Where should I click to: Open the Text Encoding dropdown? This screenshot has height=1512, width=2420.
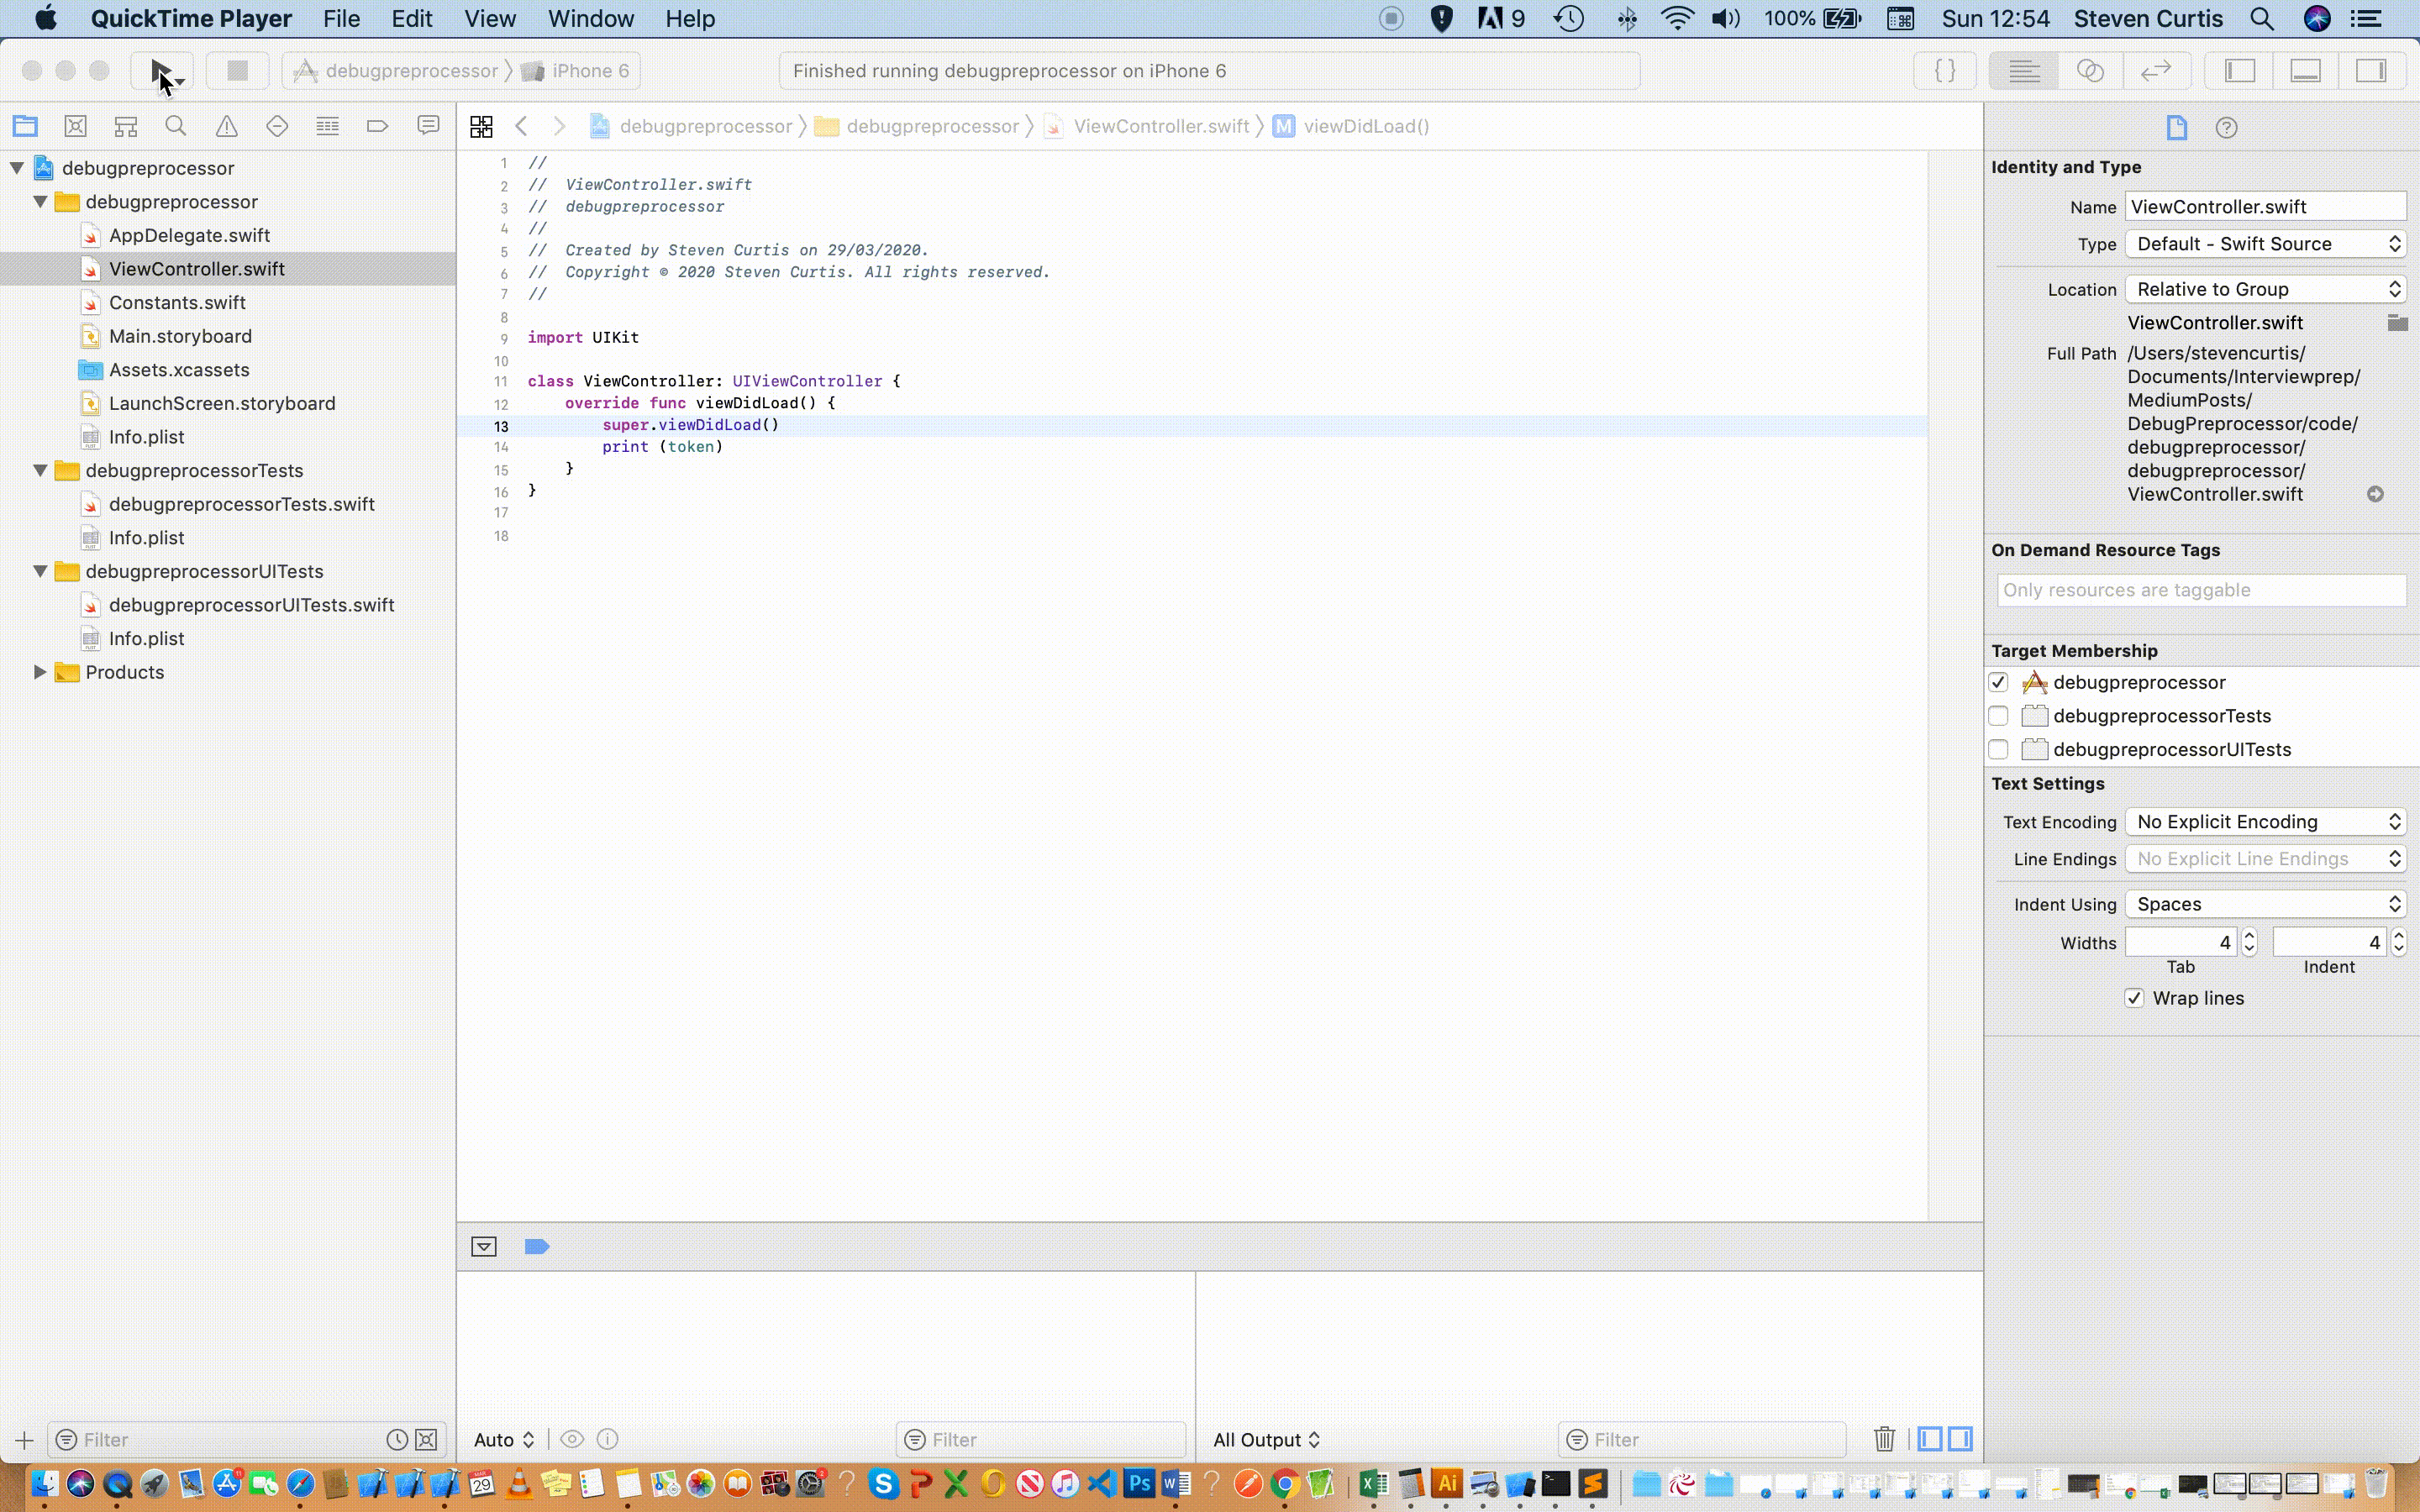pyautogui.click(x=2265, y=822)
